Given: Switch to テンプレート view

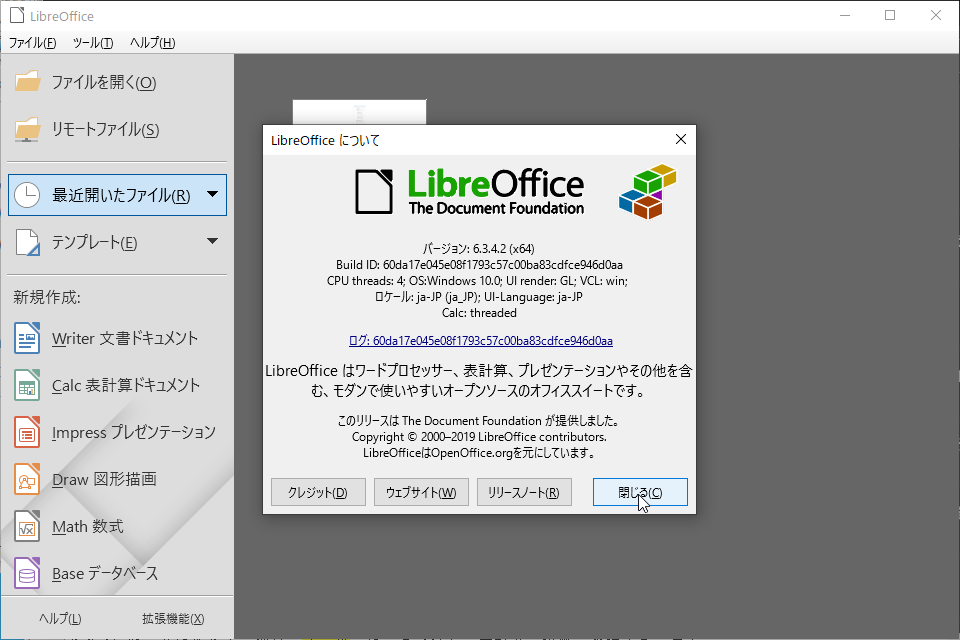Looking at the screenshot, I should point(100,242).
